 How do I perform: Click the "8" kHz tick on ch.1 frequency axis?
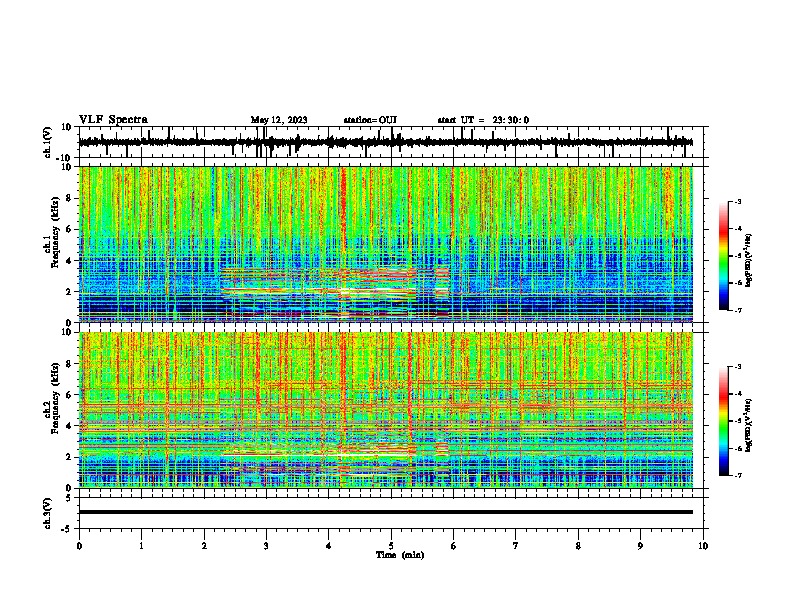click(69, 198)
